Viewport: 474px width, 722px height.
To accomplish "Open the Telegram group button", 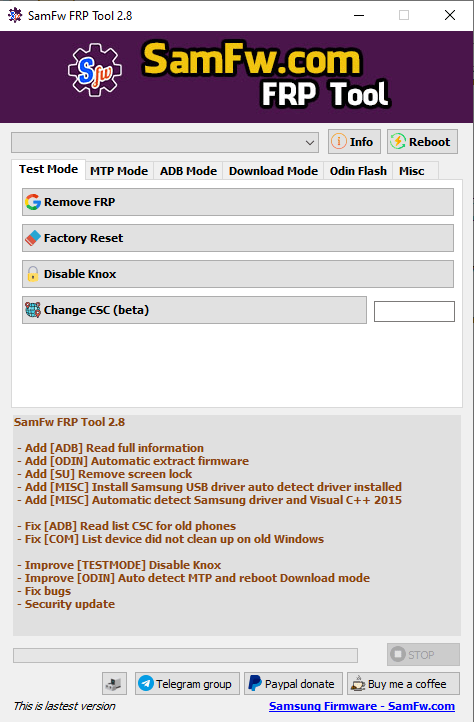I will (x=187, y=684).
